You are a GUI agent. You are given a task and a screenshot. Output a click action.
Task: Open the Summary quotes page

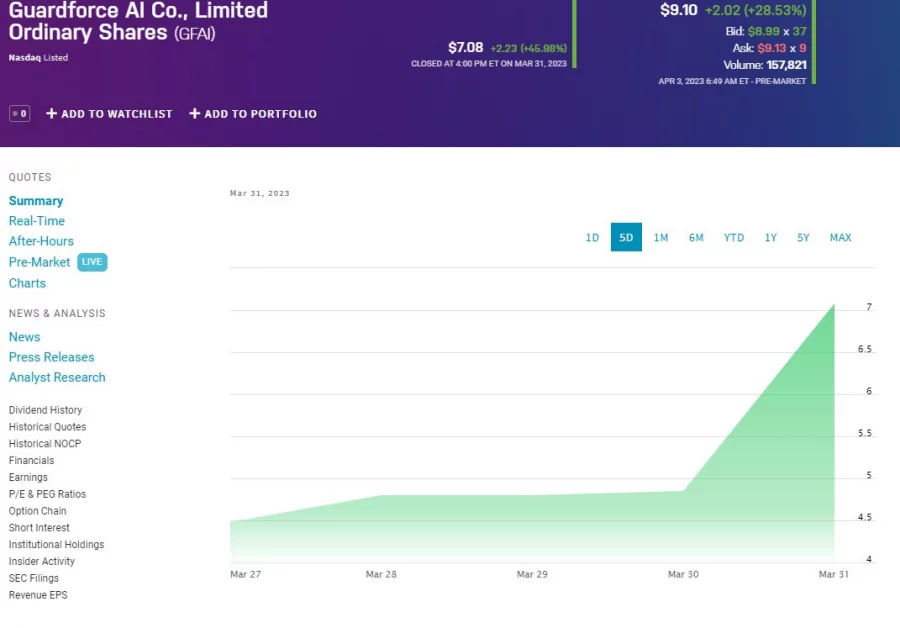click(x=36, y=200)
